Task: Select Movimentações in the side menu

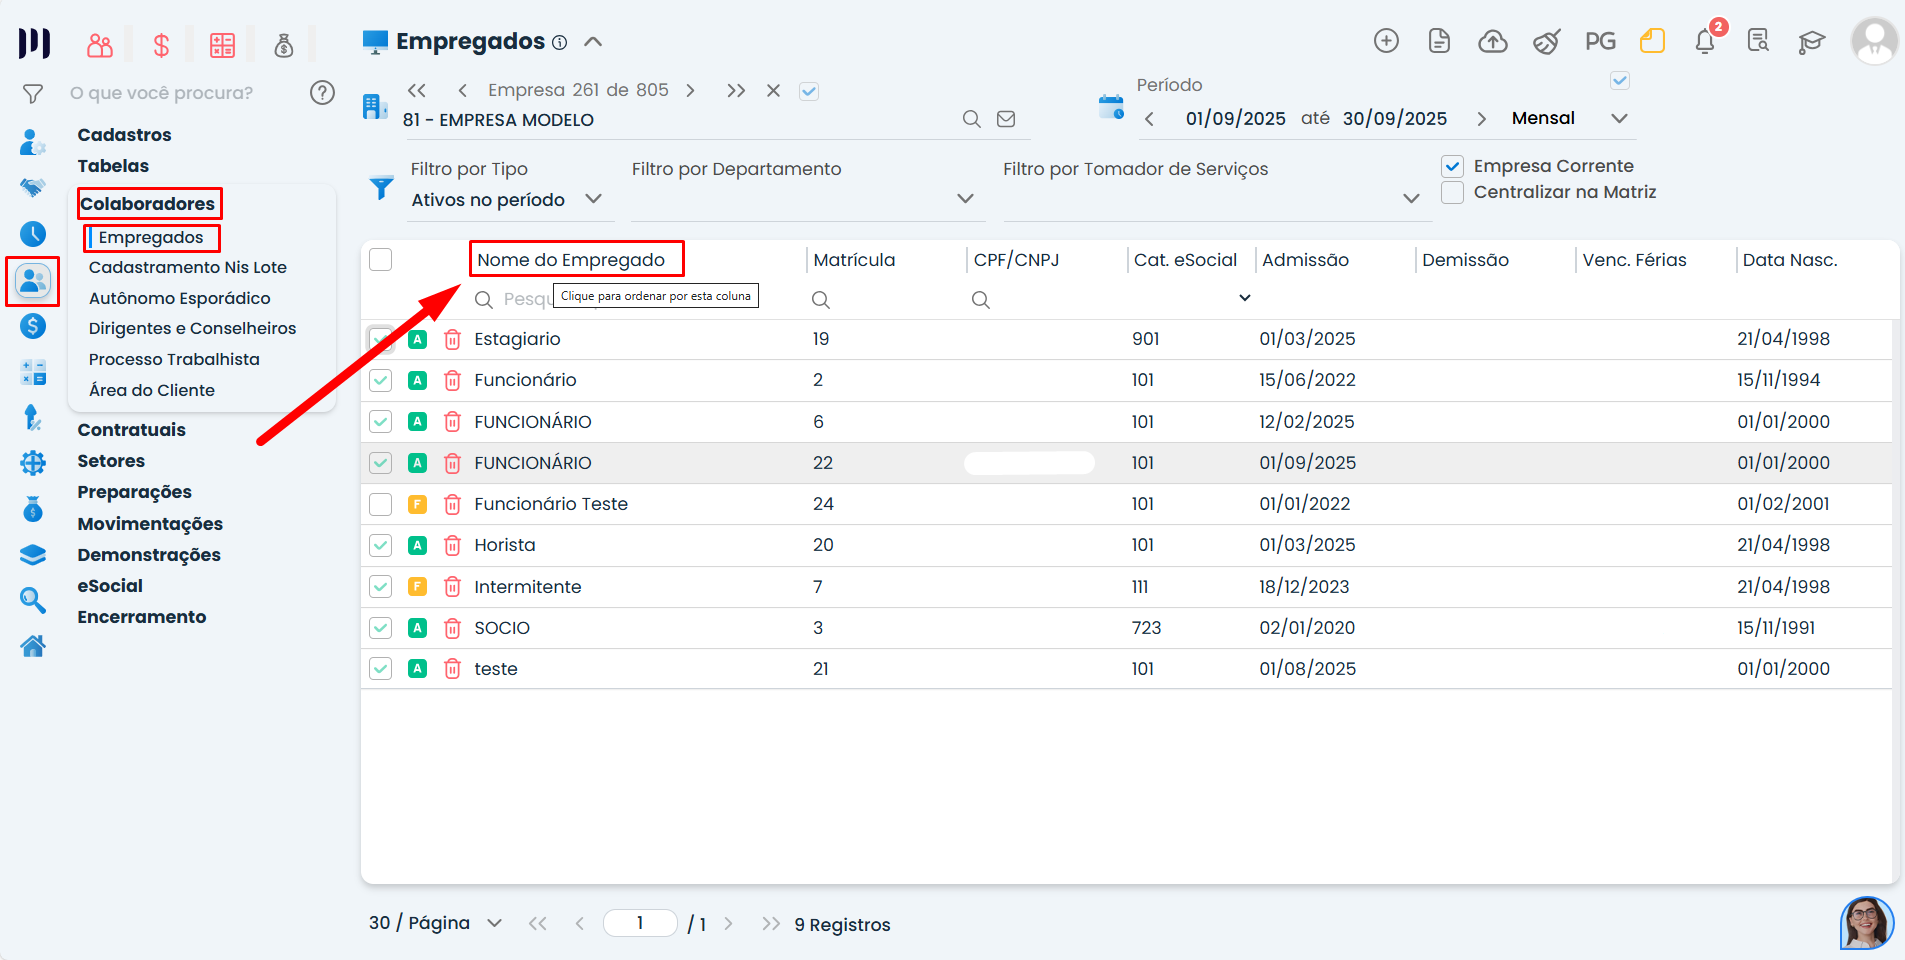Action: (x=150, y=524)
